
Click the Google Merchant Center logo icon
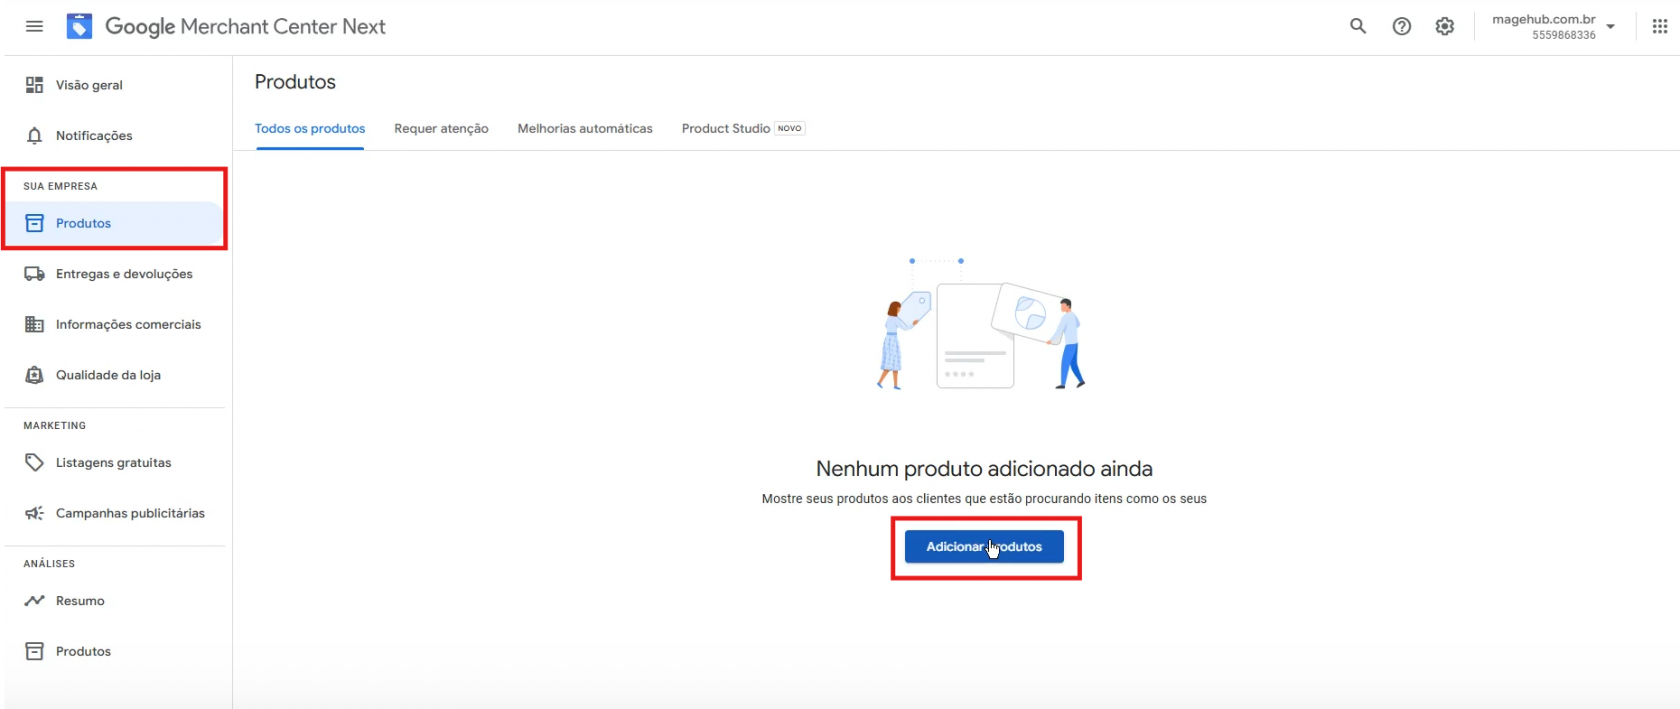79,26
